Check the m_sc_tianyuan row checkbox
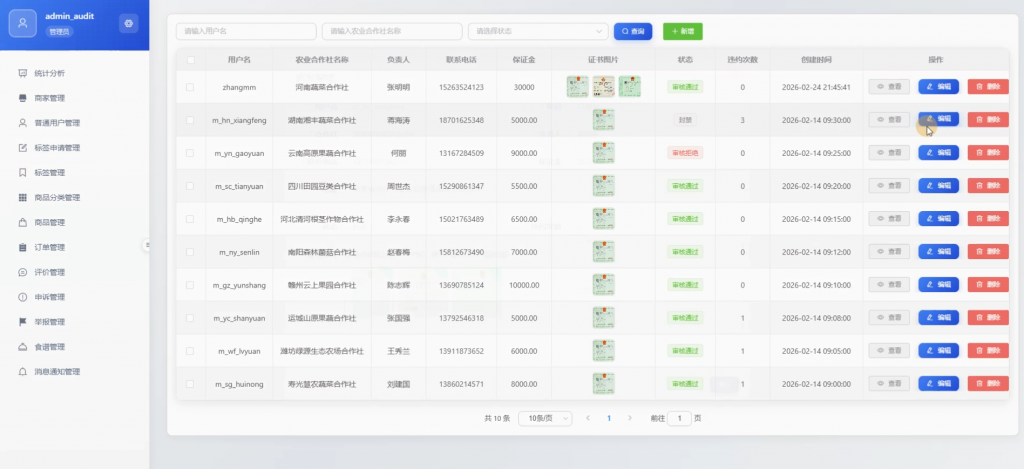1024x469 pixels. 190,186
